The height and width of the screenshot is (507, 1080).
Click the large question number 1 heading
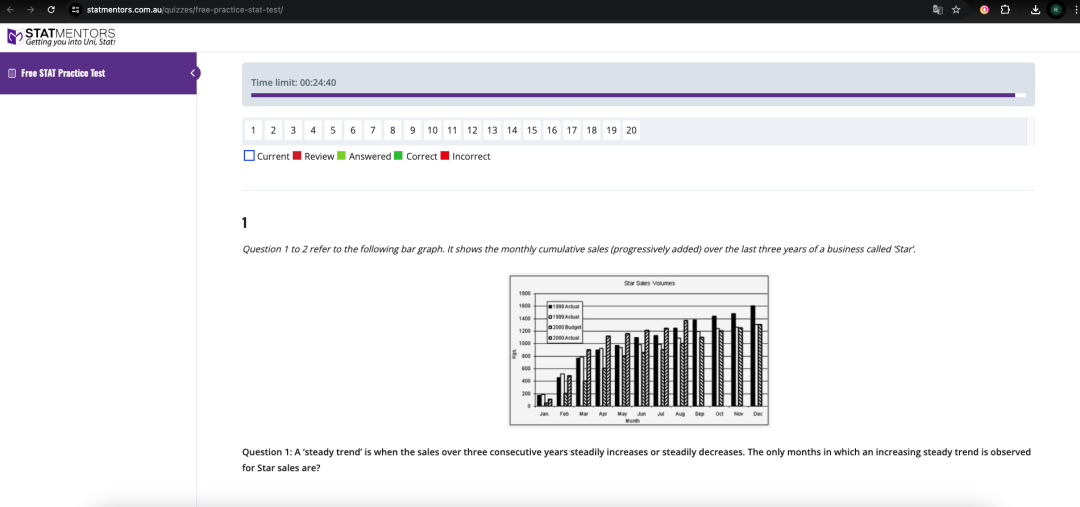[x=245, y=223]
